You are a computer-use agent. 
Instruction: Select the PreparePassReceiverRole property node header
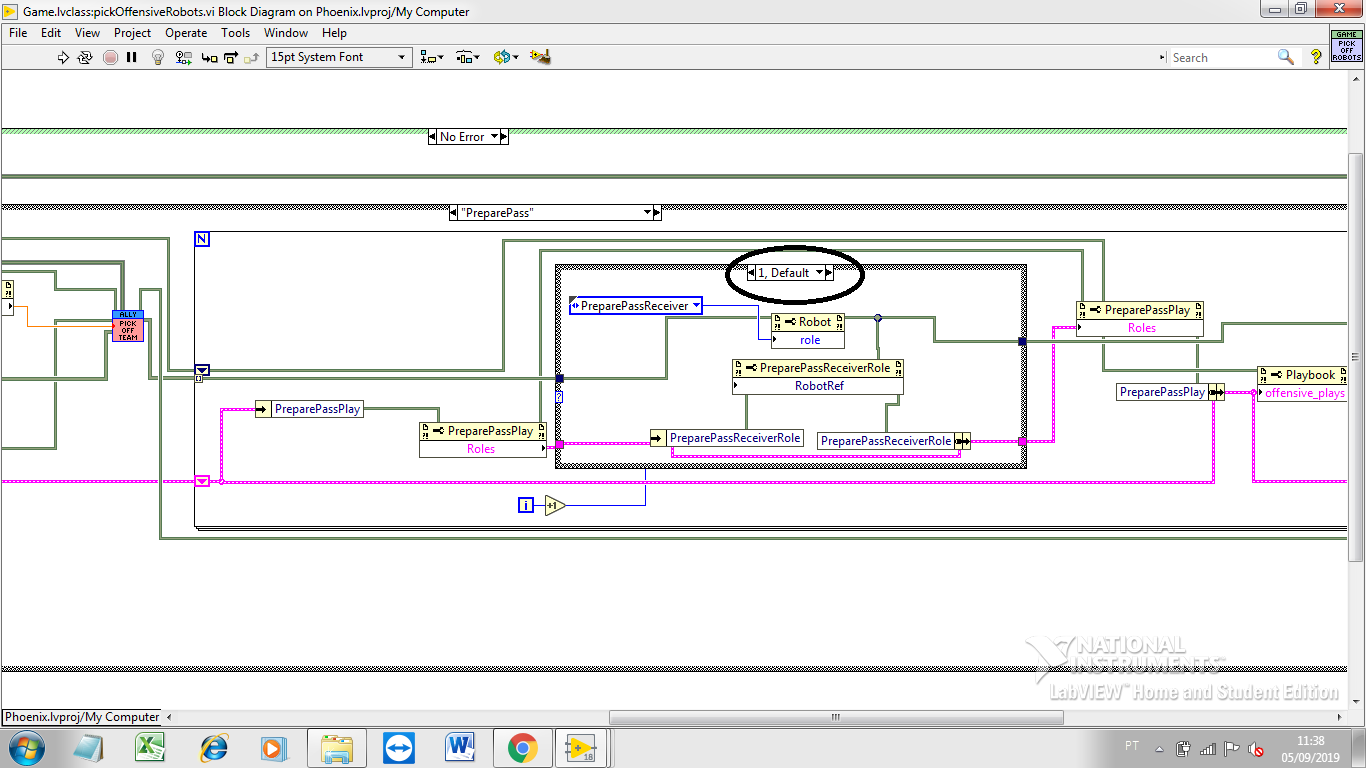click(818, 368)
